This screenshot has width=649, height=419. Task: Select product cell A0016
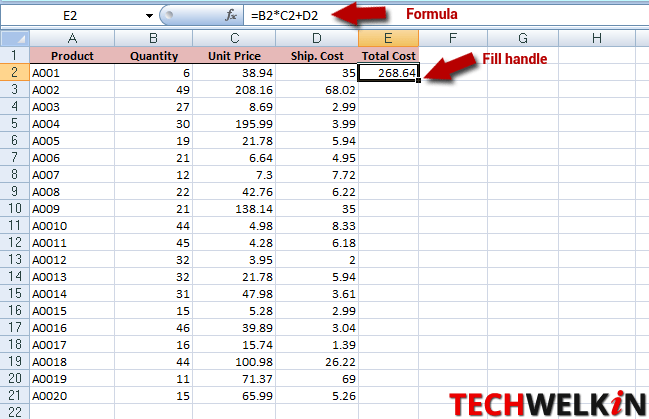[72, 327]
